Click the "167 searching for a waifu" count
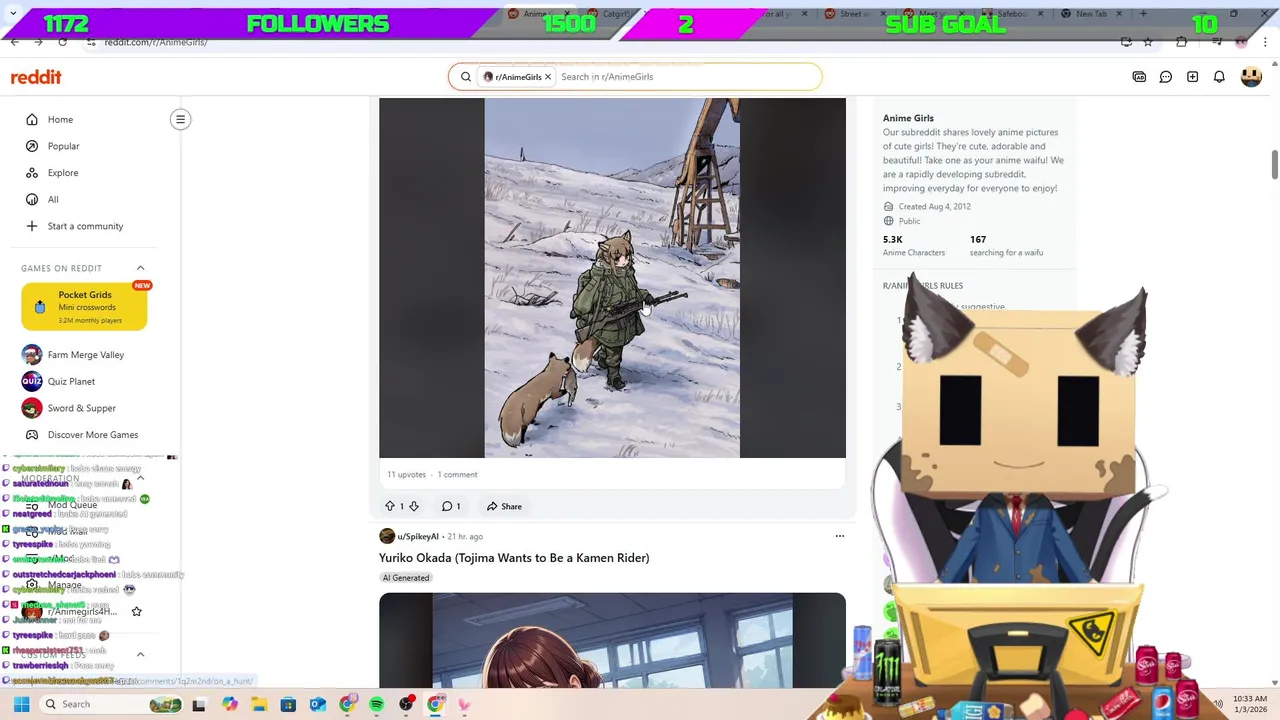1280x720 pixels. (x=1006, y=246)
